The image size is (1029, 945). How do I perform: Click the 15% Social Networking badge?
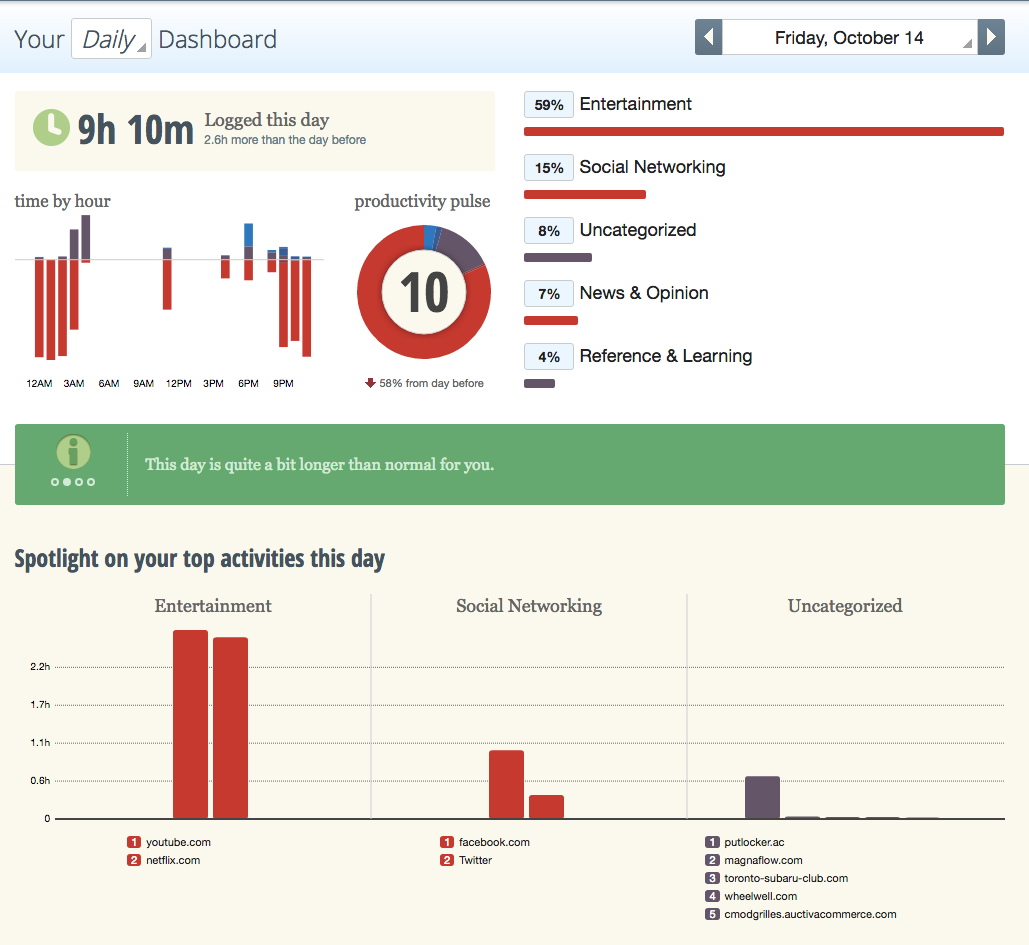(549, 168)
